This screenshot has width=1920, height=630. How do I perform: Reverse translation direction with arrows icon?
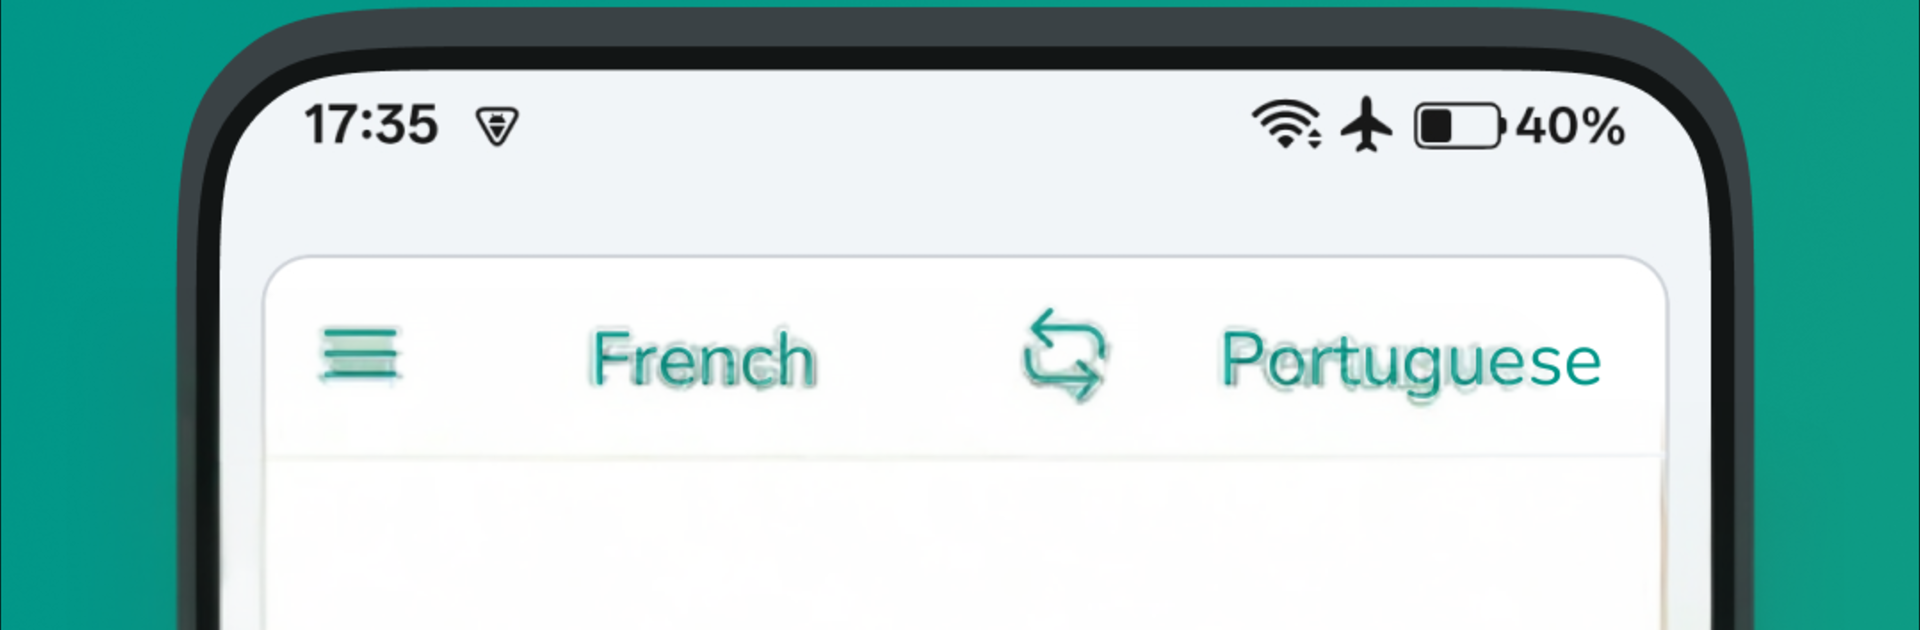click(1065, 355)
